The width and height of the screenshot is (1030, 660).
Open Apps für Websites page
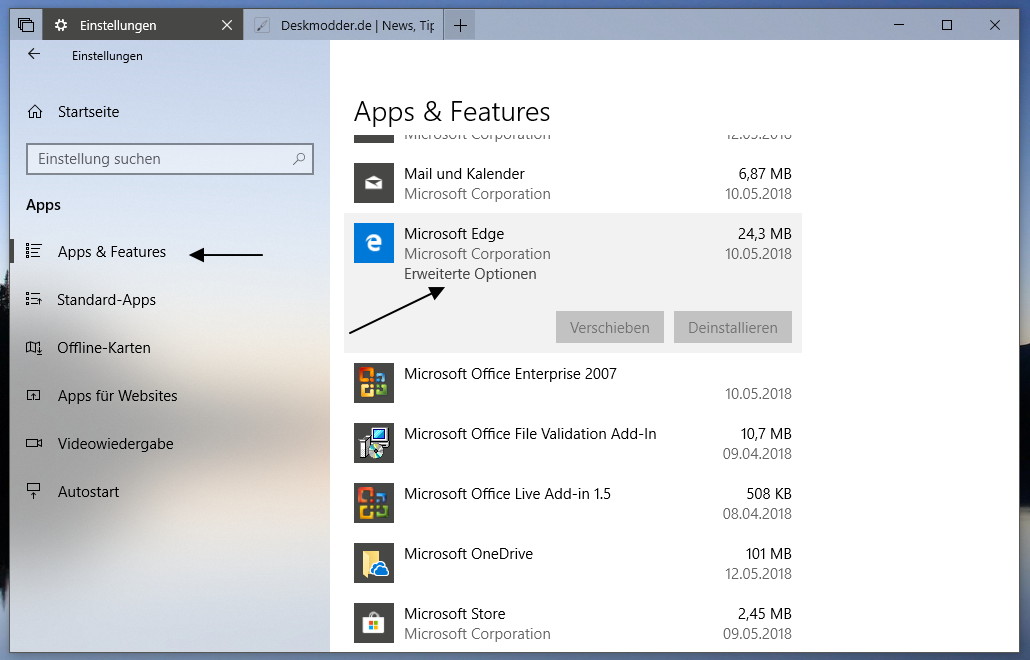tap(118, 395)
